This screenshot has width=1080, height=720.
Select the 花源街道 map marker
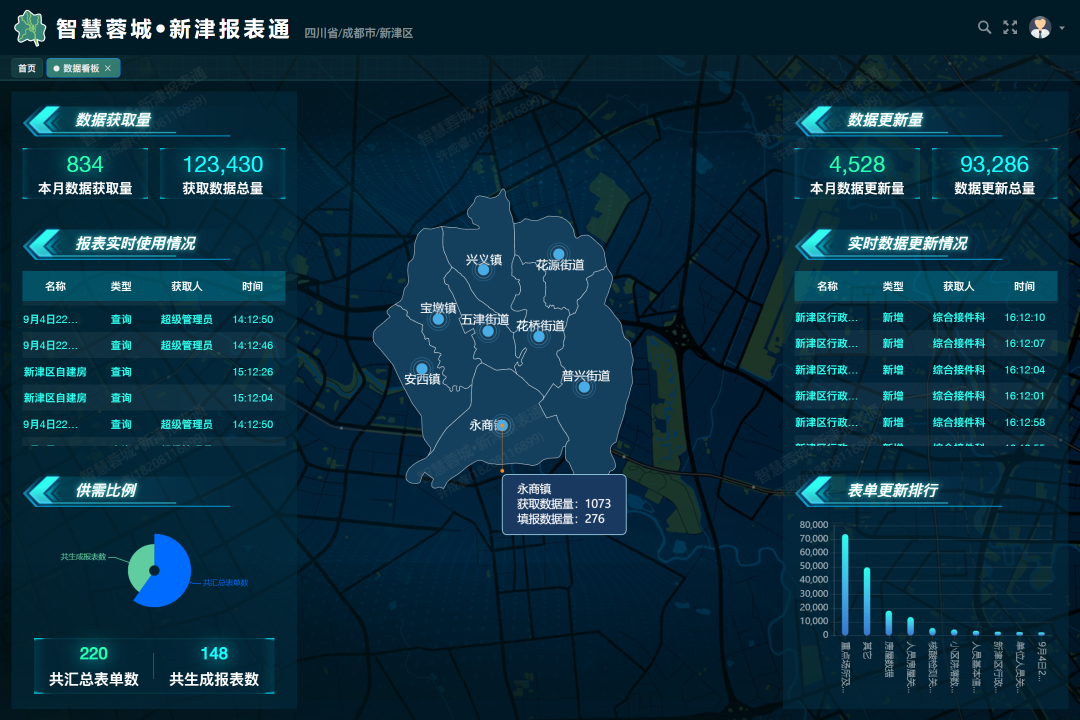pos(558,254)
